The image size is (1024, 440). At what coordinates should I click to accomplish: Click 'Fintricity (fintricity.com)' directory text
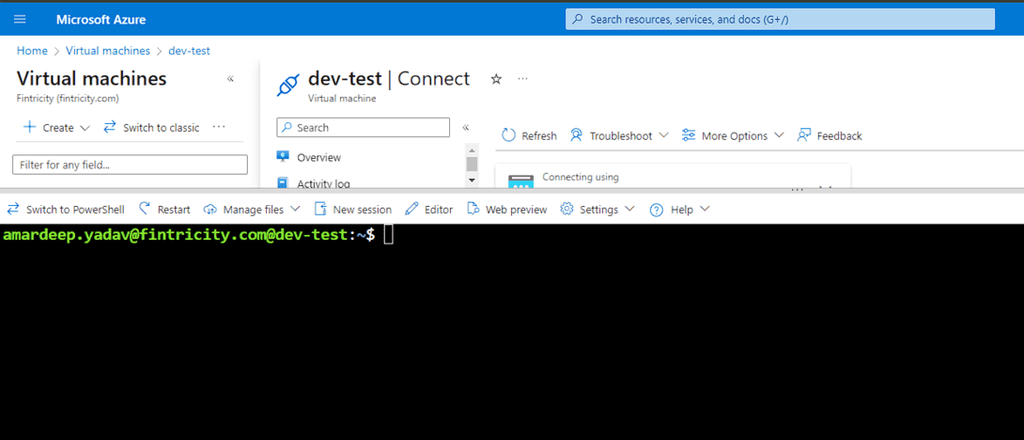point(68,99)
